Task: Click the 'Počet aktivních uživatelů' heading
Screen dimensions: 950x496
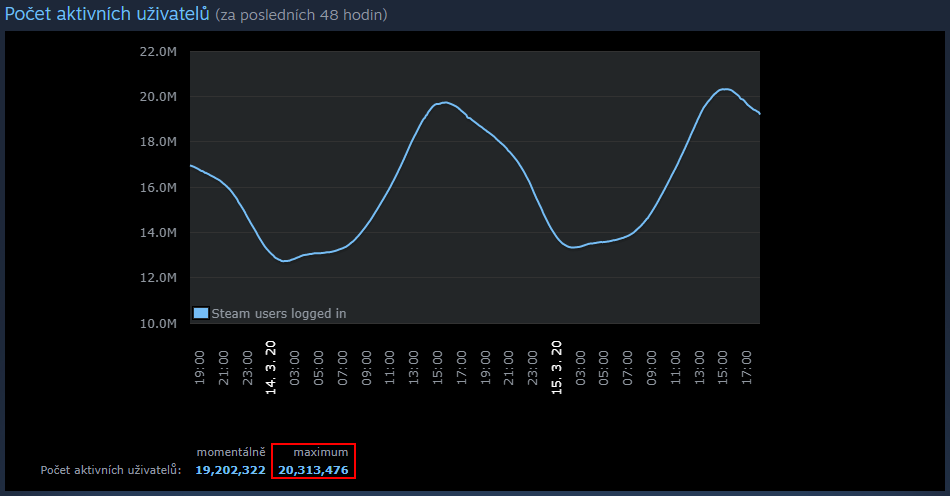Action: pos(107,14)
